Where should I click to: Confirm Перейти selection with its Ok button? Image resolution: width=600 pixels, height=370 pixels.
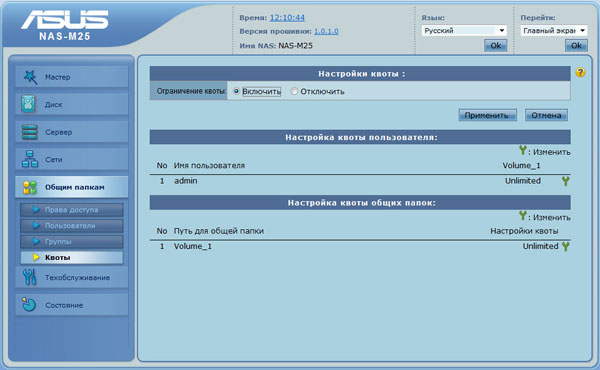coord(576,46)
